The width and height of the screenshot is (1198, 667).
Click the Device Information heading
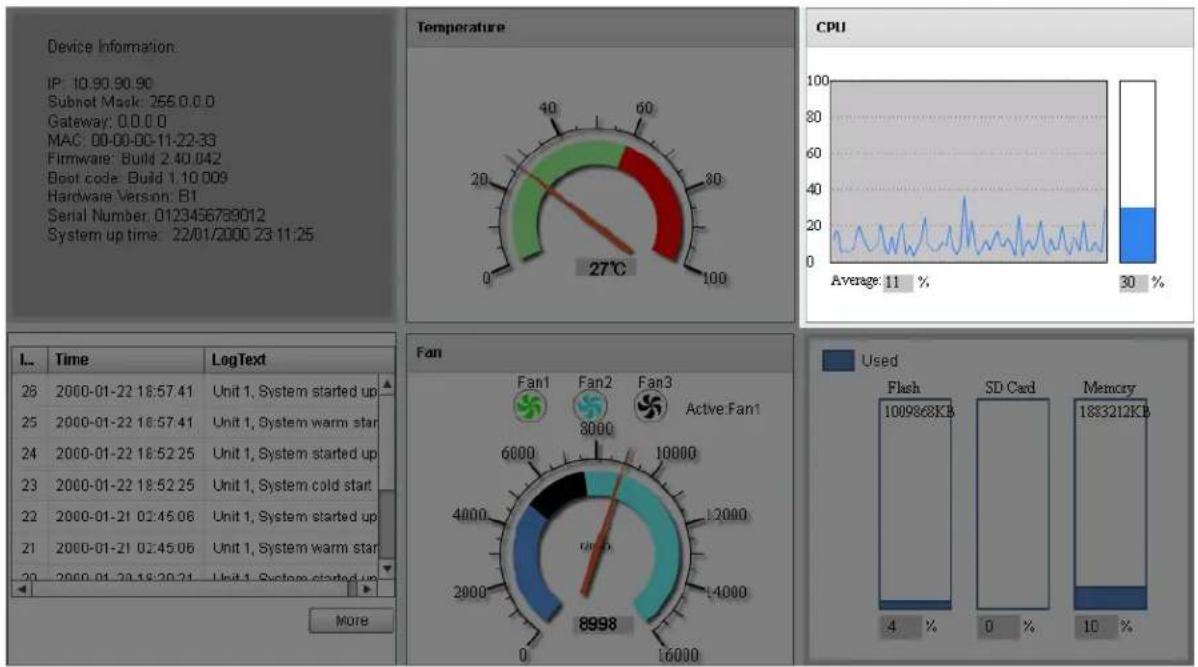tap(111, 47)
